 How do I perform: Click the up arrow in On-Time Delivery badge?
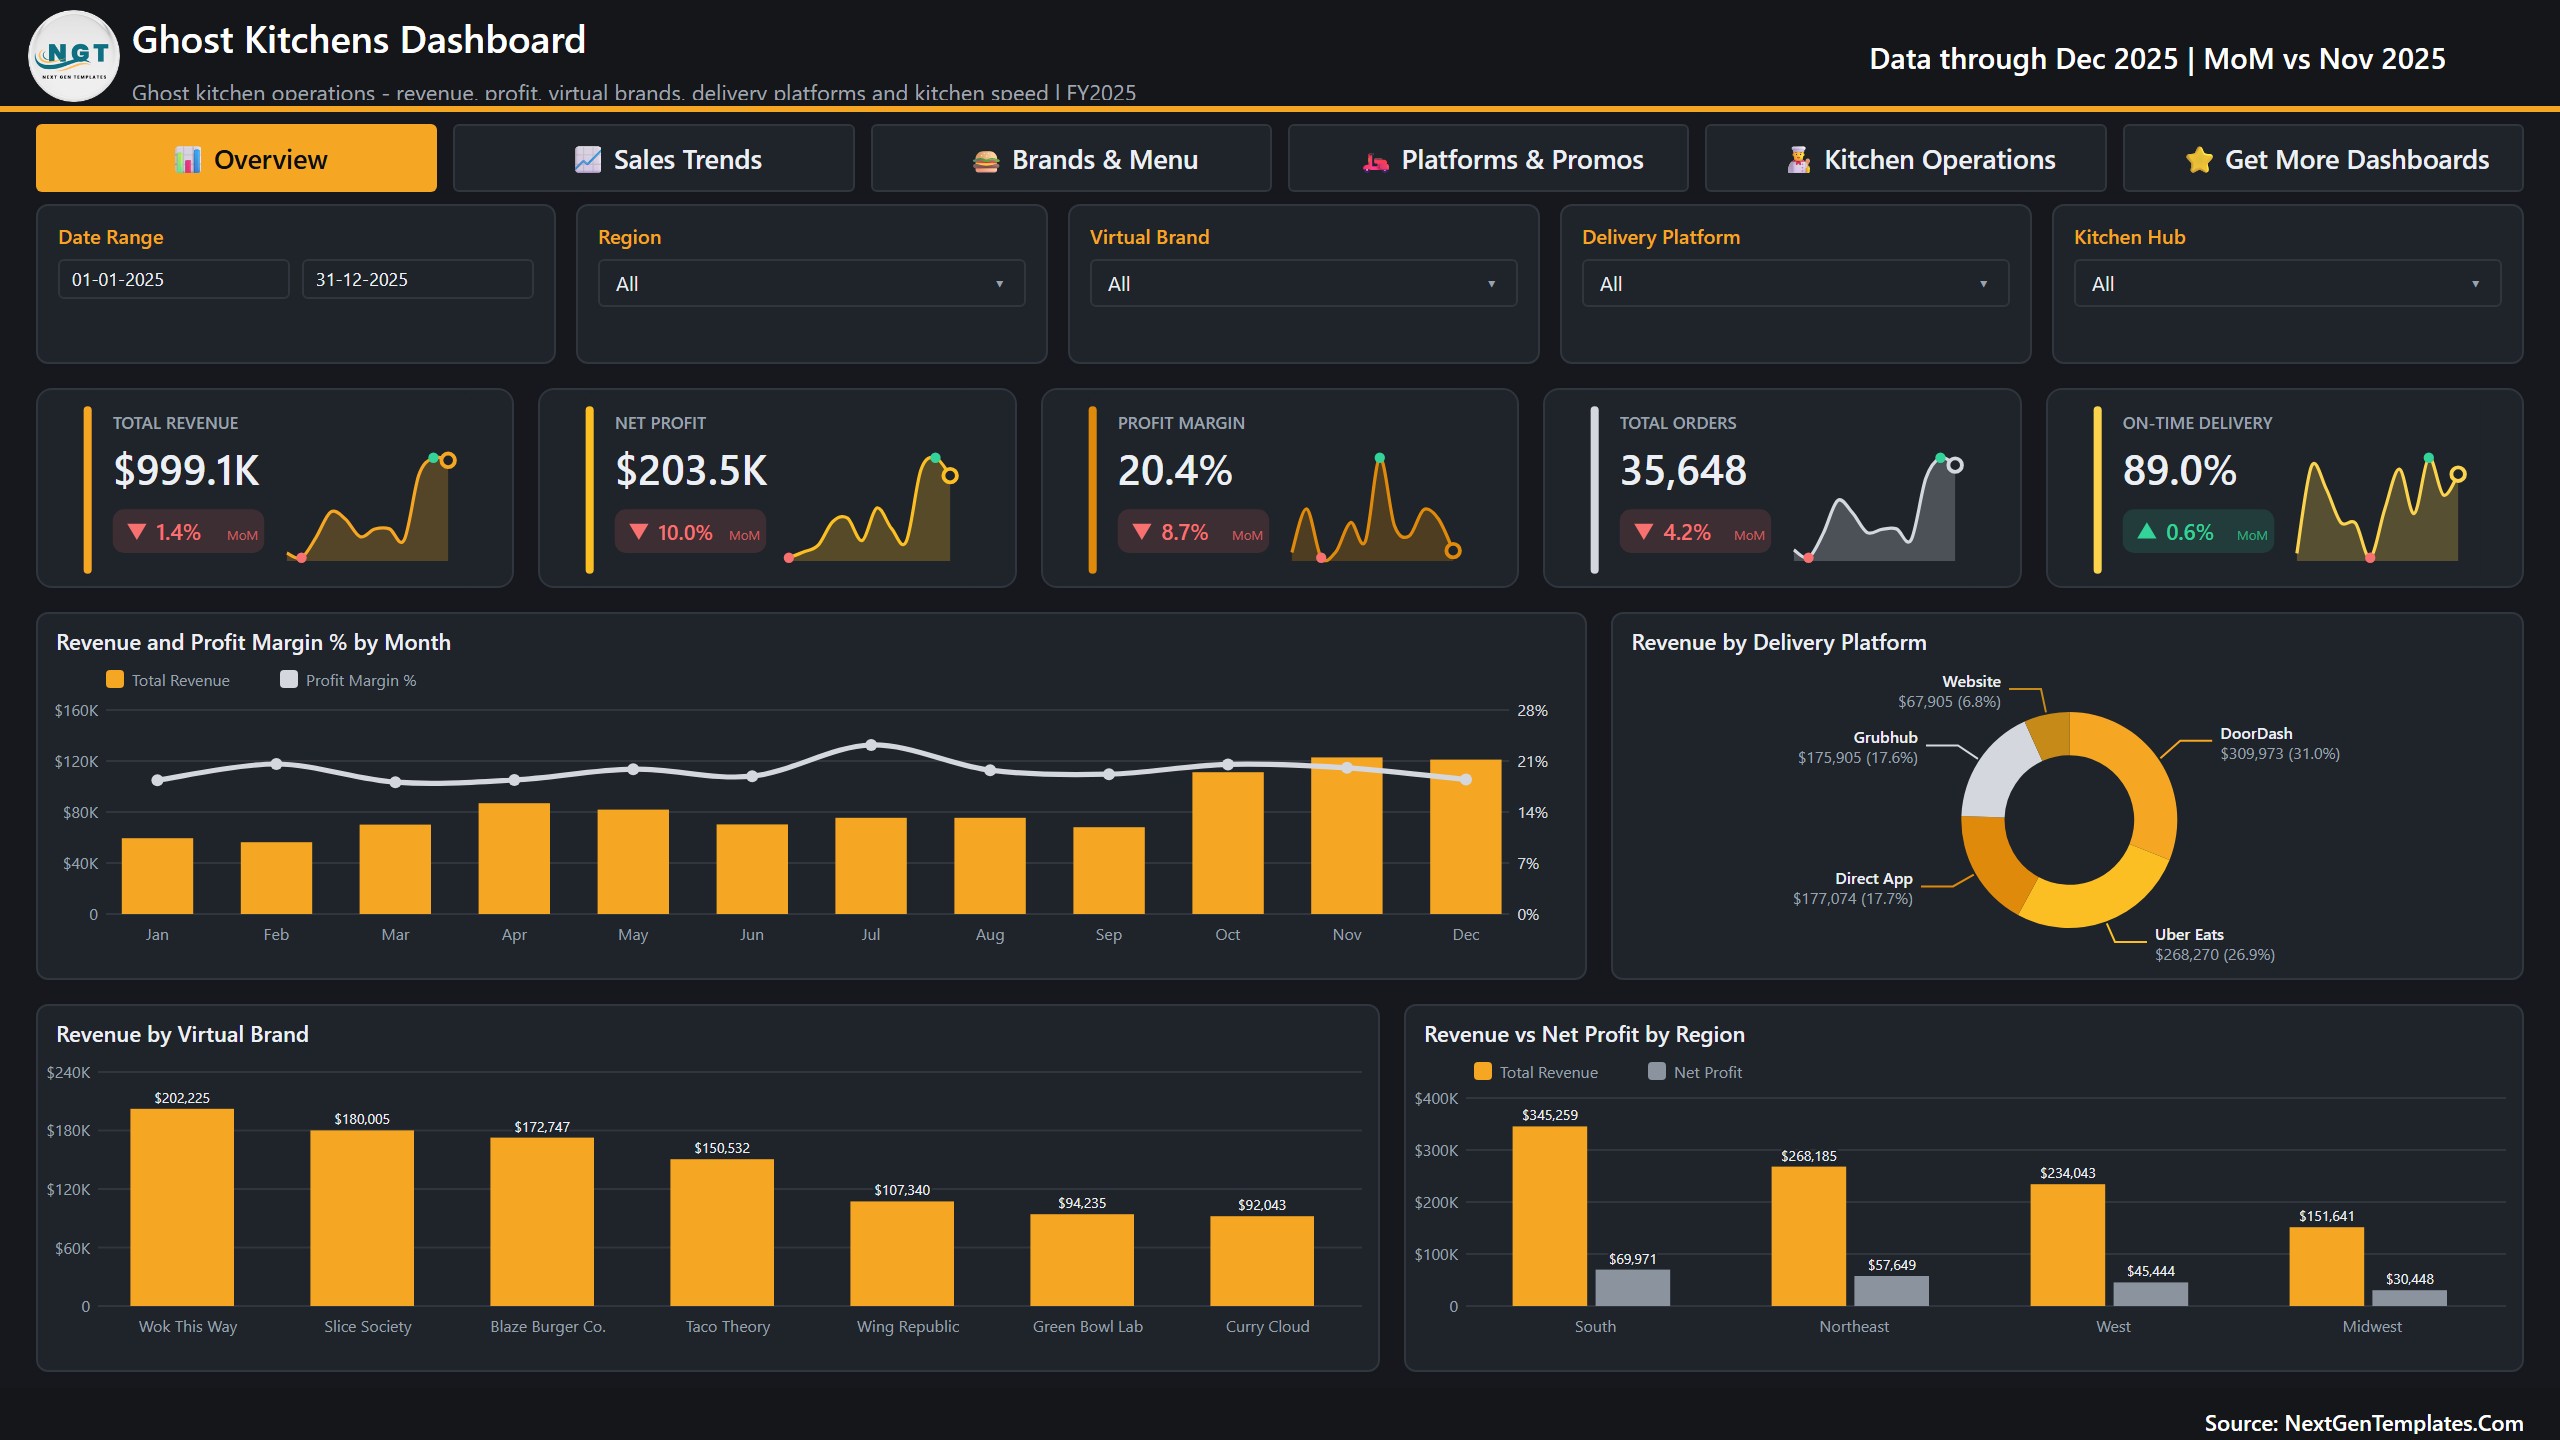pos(2147,531)
